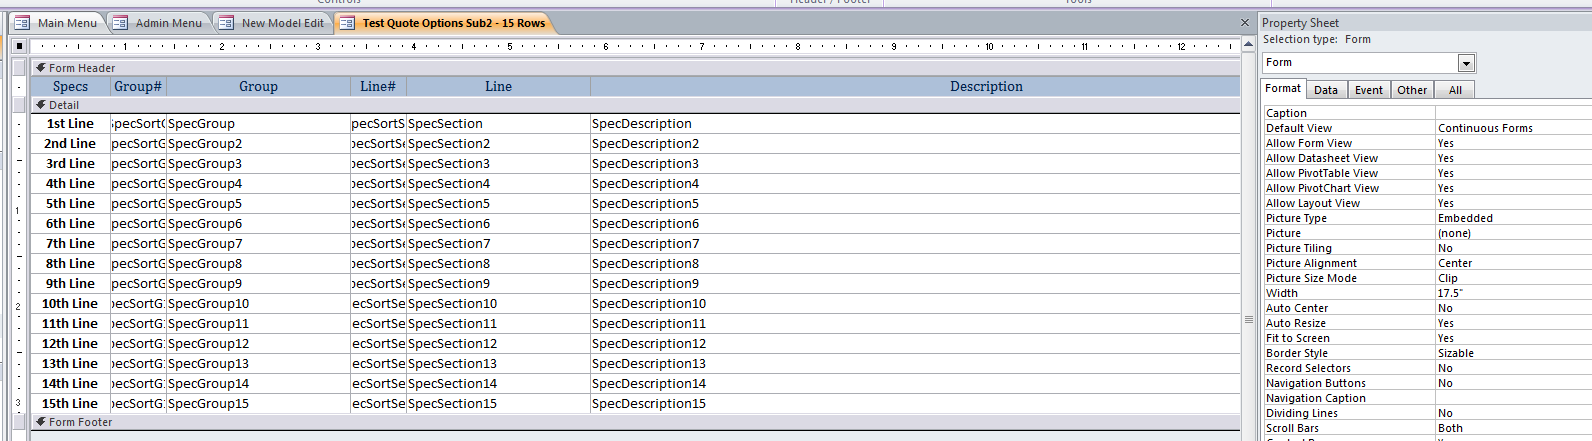Click the 5th Line label

pos(70,204)
